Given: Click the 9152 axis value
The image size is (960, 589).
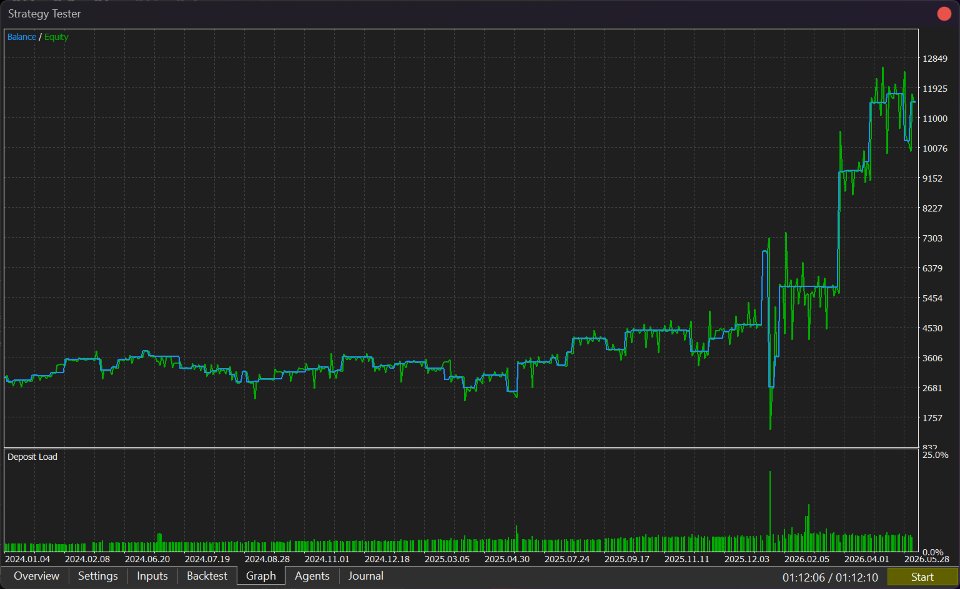Looking at the screenshot, I should 932,179.
